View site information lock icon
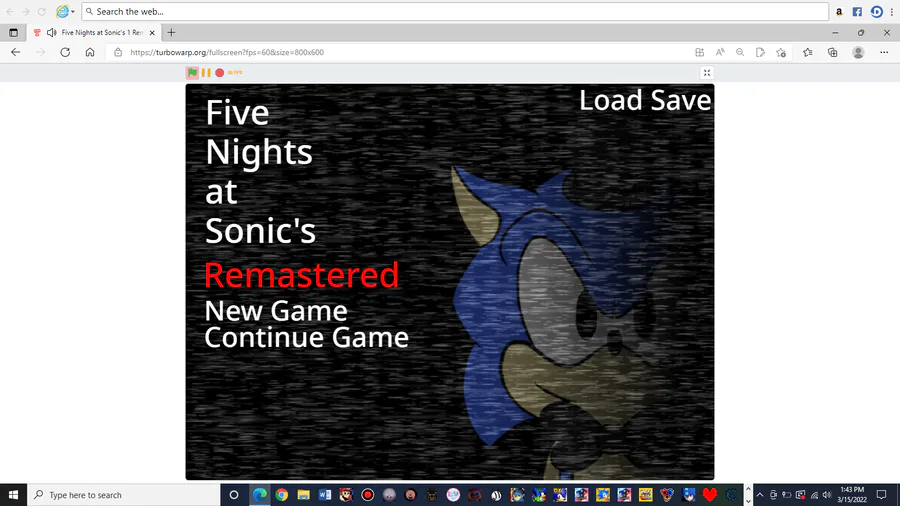This screenshot has width=900, height=506. [118, 52]
